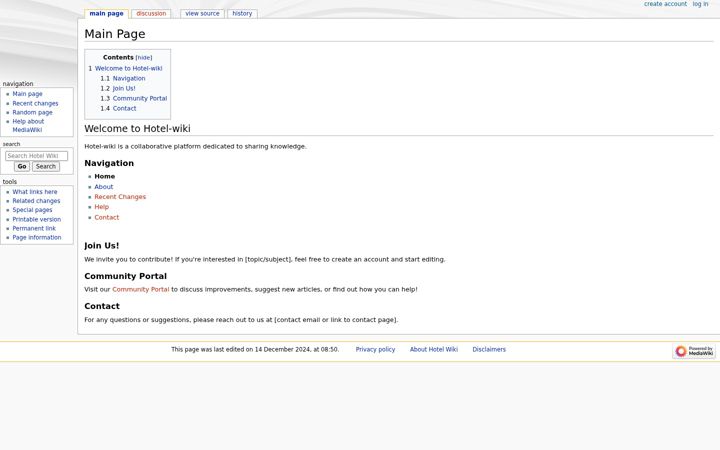
Task: Open the main page tab
Action: coord(106,14)
